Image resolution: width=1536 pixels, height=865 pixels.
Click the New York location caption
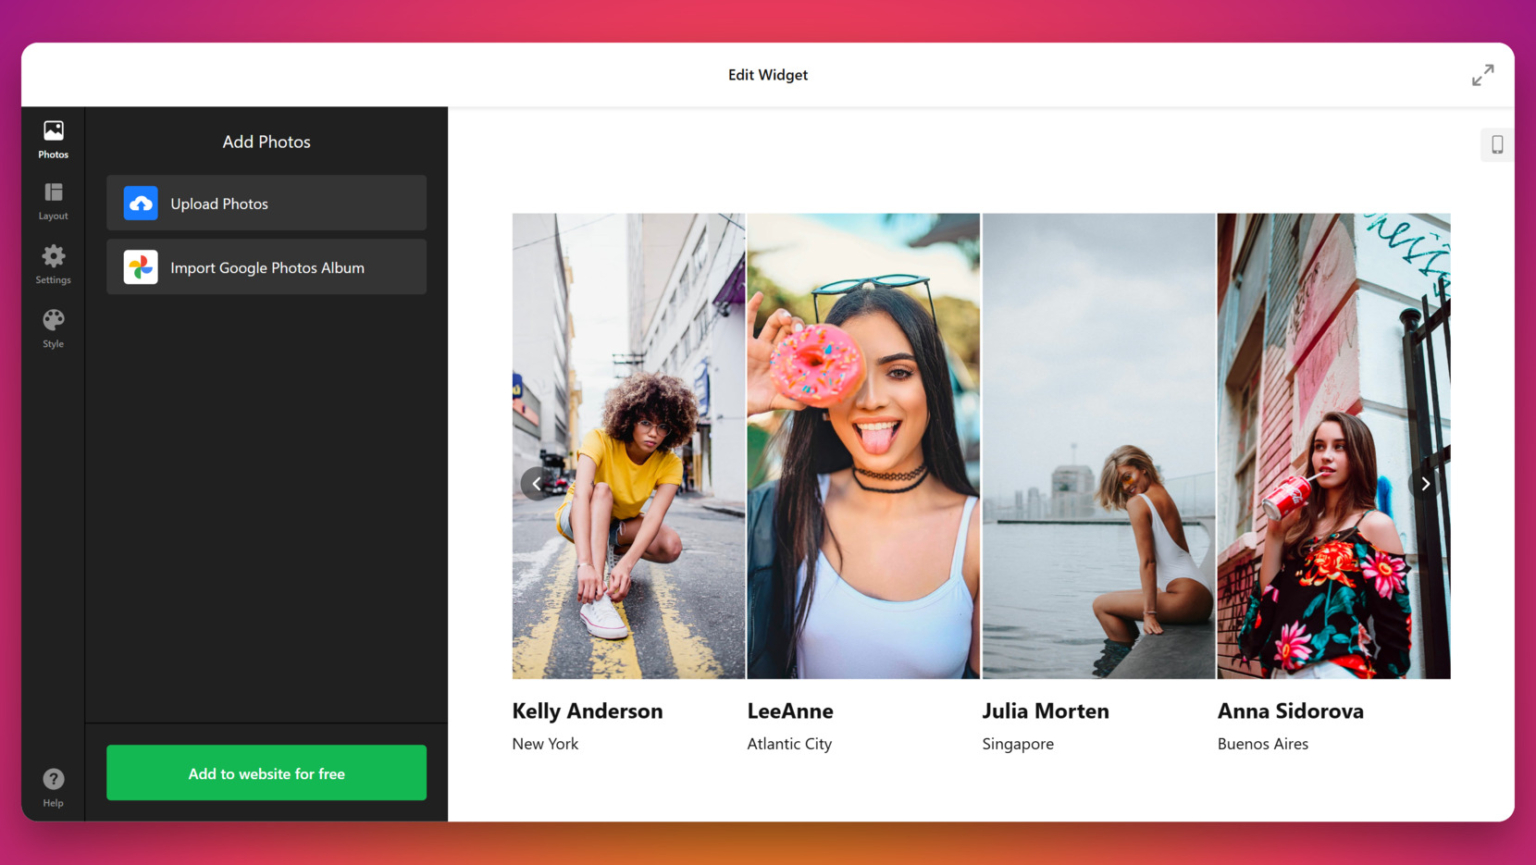545,743
